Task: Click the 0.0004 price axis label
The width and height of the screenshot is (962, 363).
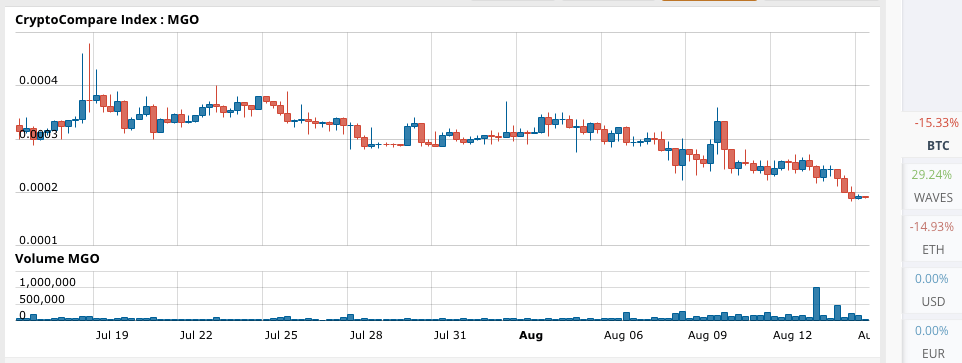Action: coord(39,80)
